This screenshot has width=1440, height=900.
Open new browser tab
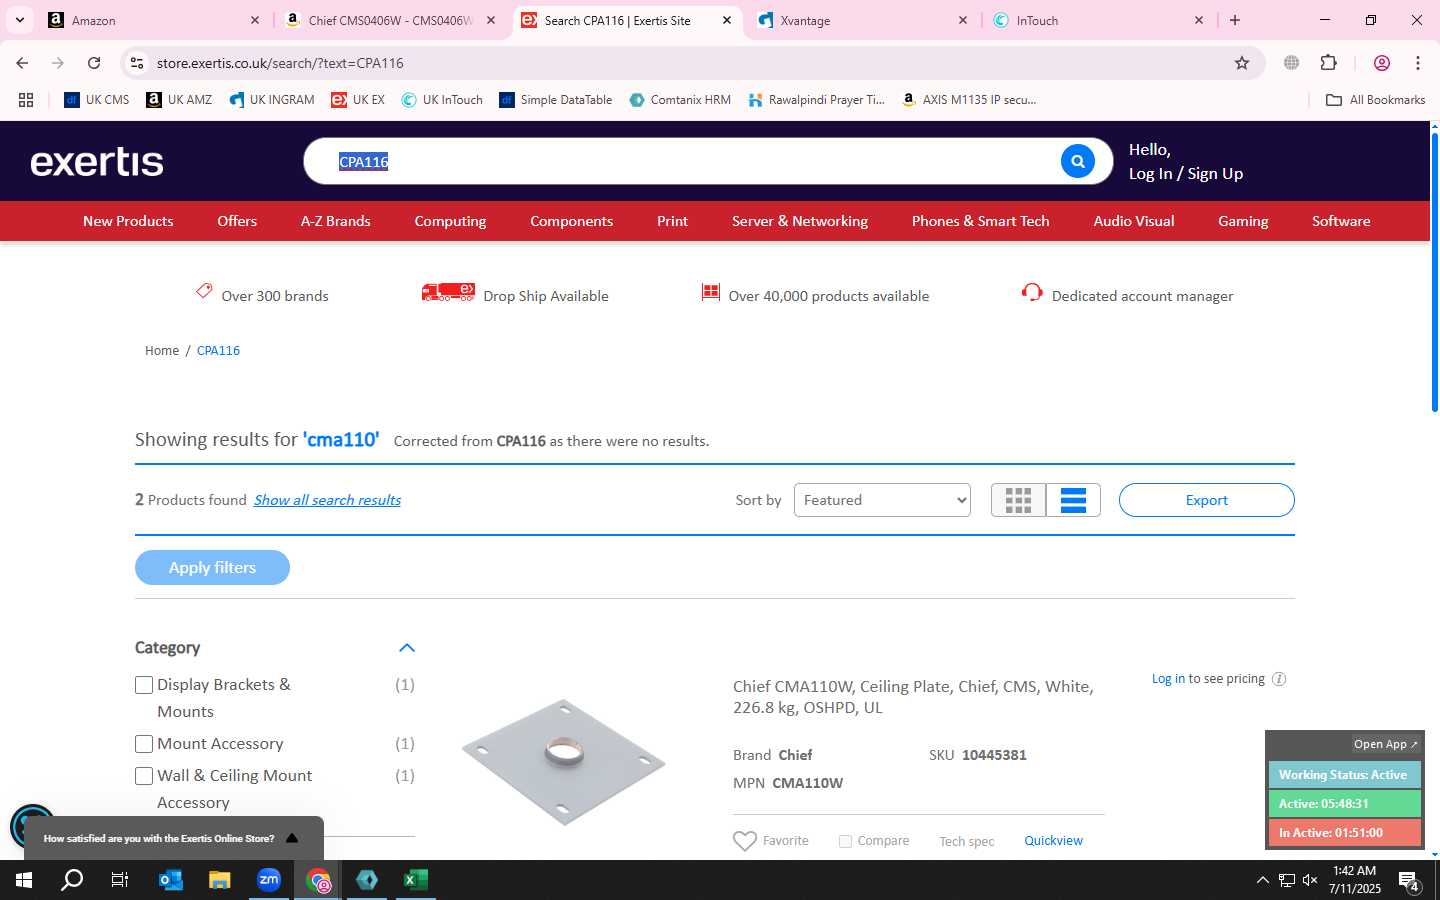tap(1235, 20)
